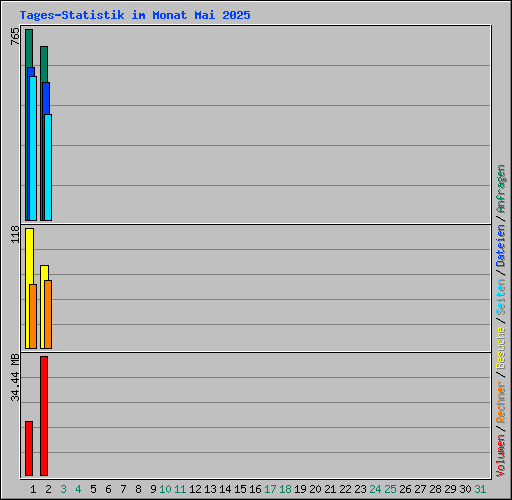Click the Besuche legend label
This screenshot has width=512, height=500.
501,348
